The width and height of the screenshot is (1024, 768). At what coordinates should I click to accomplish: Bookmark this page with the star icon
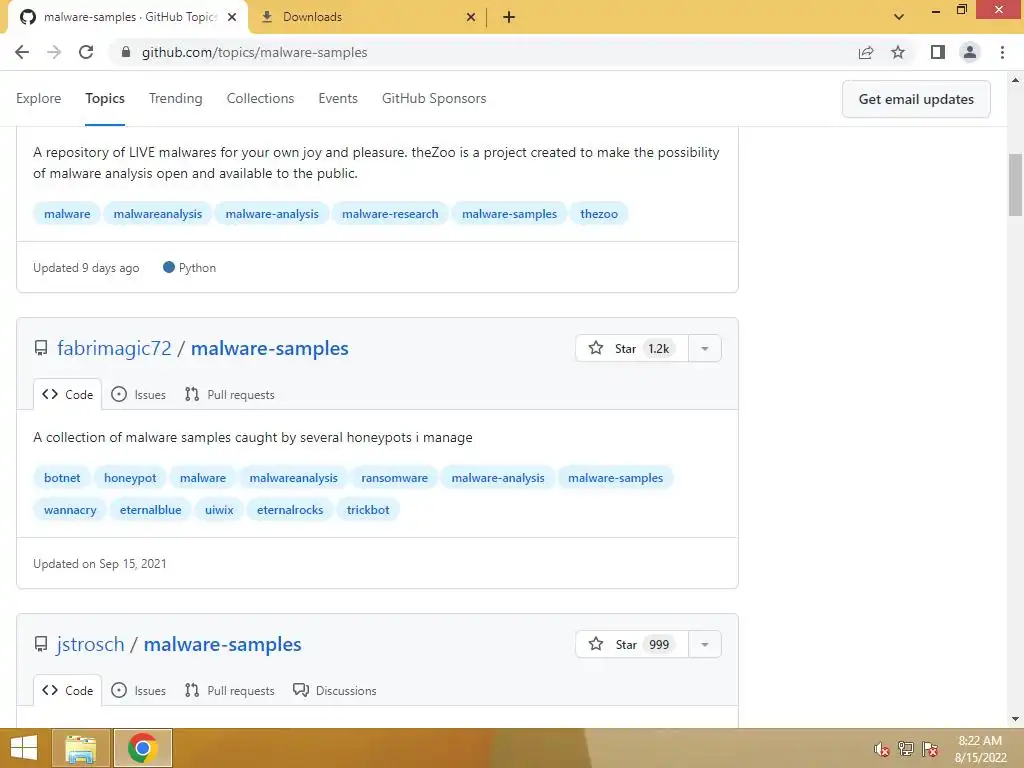click(x=898, y=52)
